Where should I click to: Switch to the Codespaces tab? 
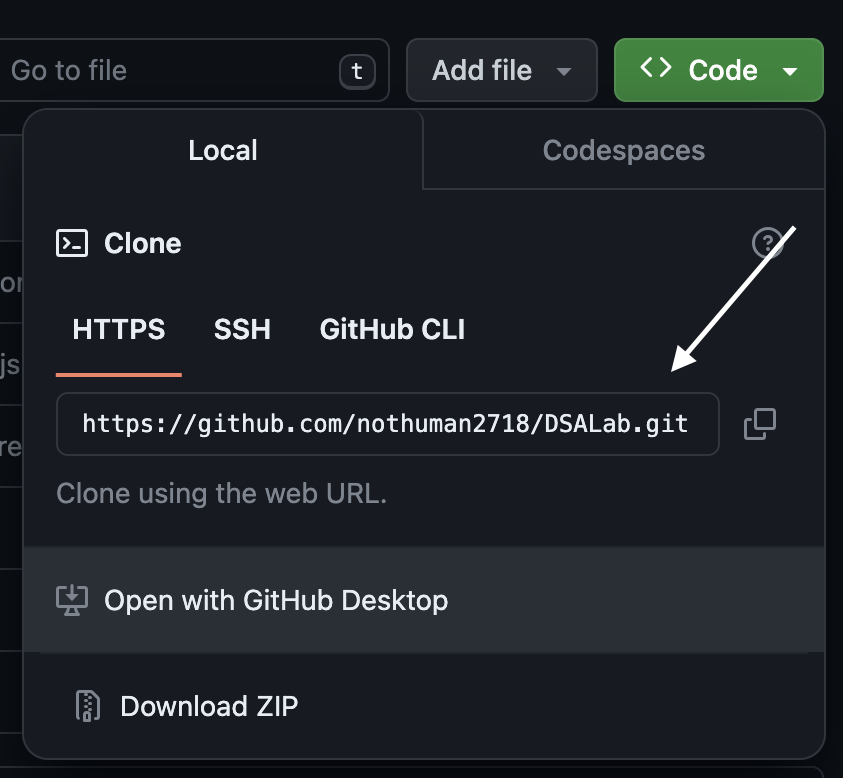[624, 150]
